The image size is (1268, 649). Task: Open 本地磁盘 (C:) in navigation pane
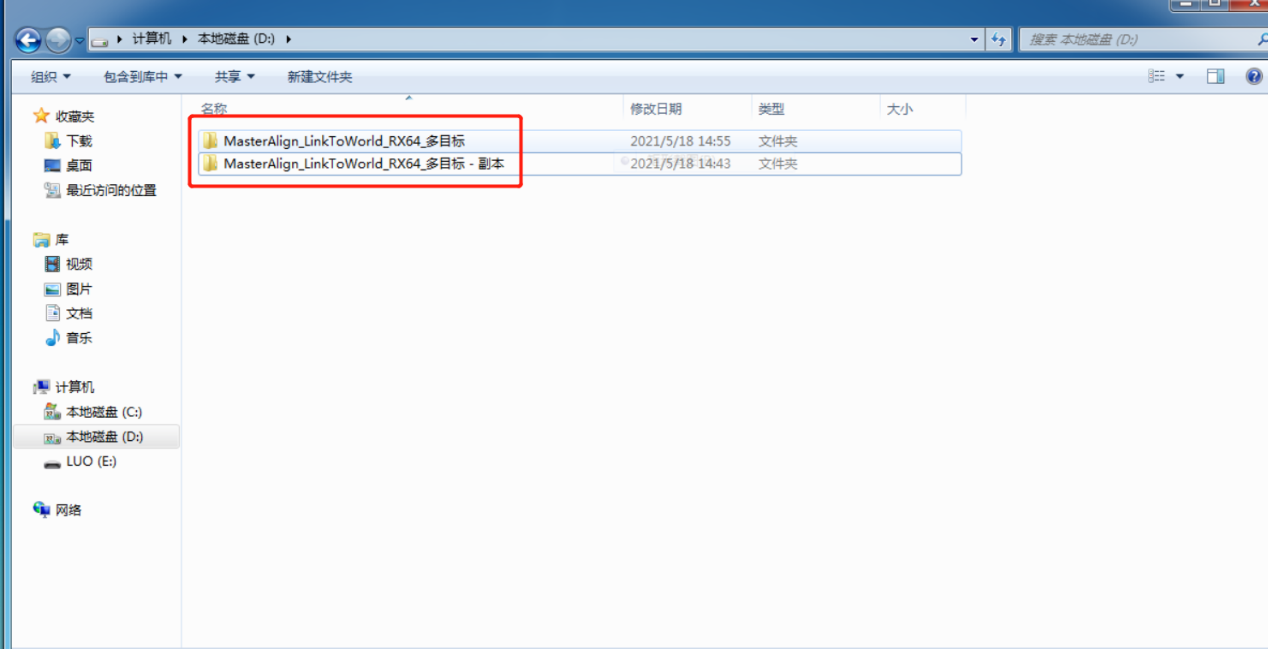point(103,412)
